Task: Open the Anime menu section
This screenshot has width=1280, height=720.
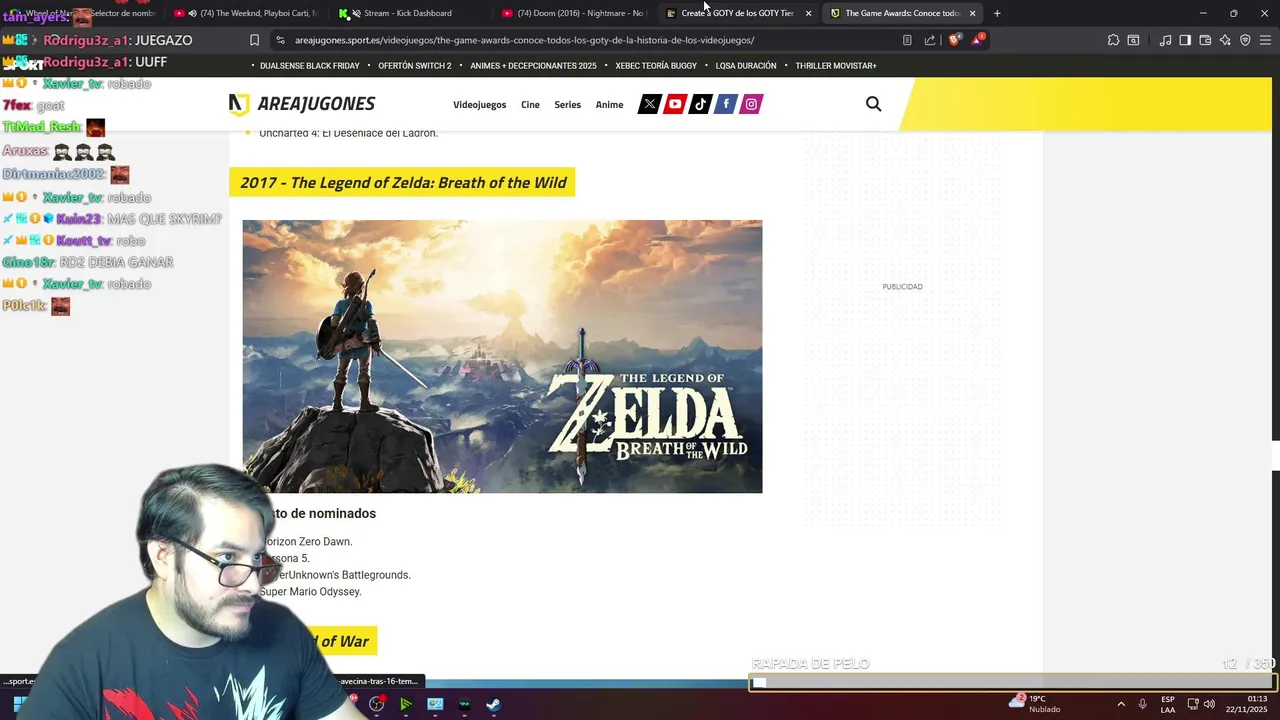Action: [x=609, y=105]
